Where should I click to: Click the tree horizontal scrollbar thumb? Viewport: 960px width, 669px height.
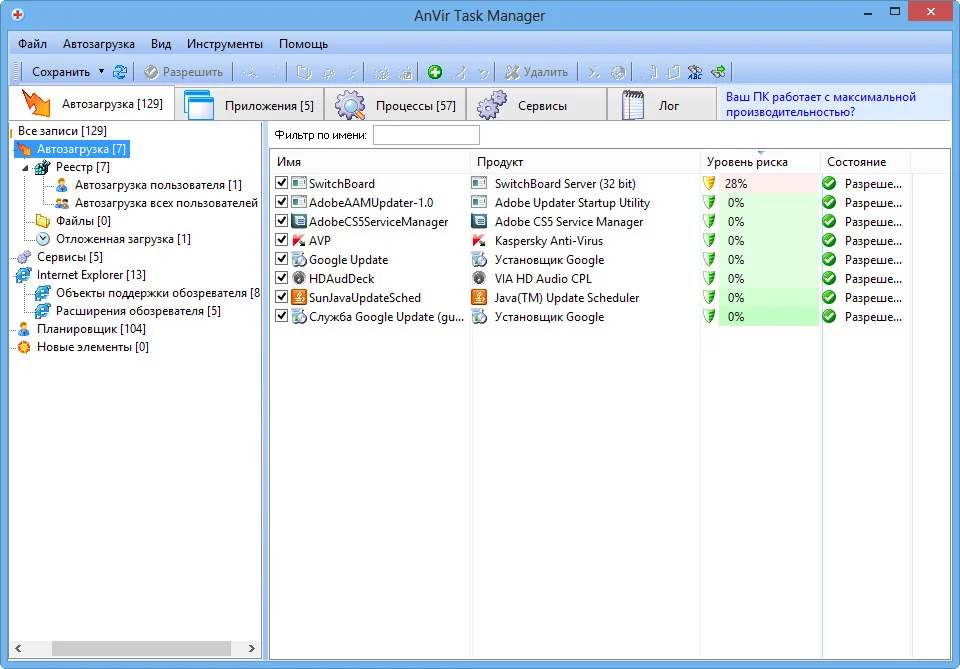[x=141, y=648]
